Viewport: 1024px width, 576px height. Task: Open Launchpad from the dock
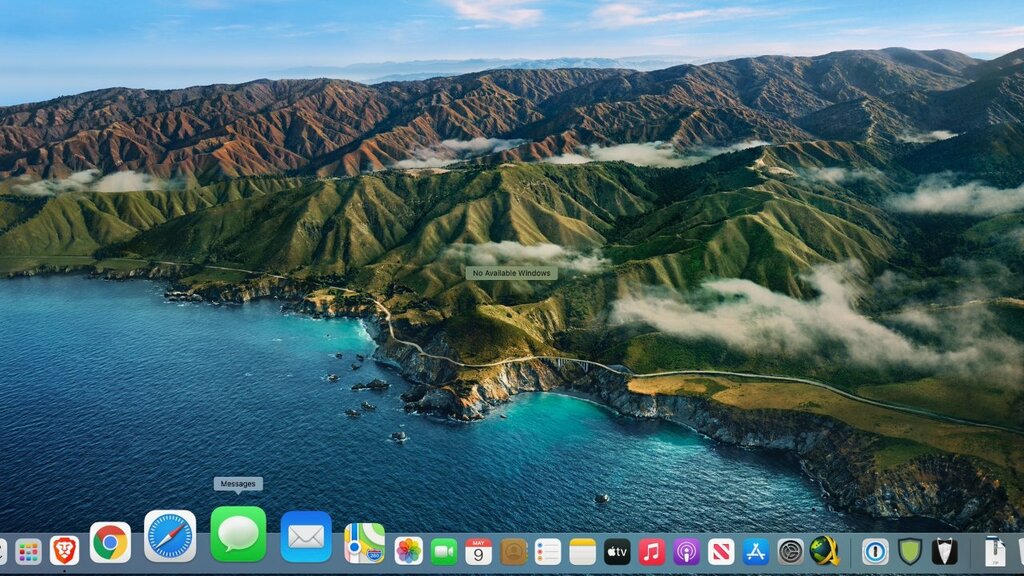28,551
